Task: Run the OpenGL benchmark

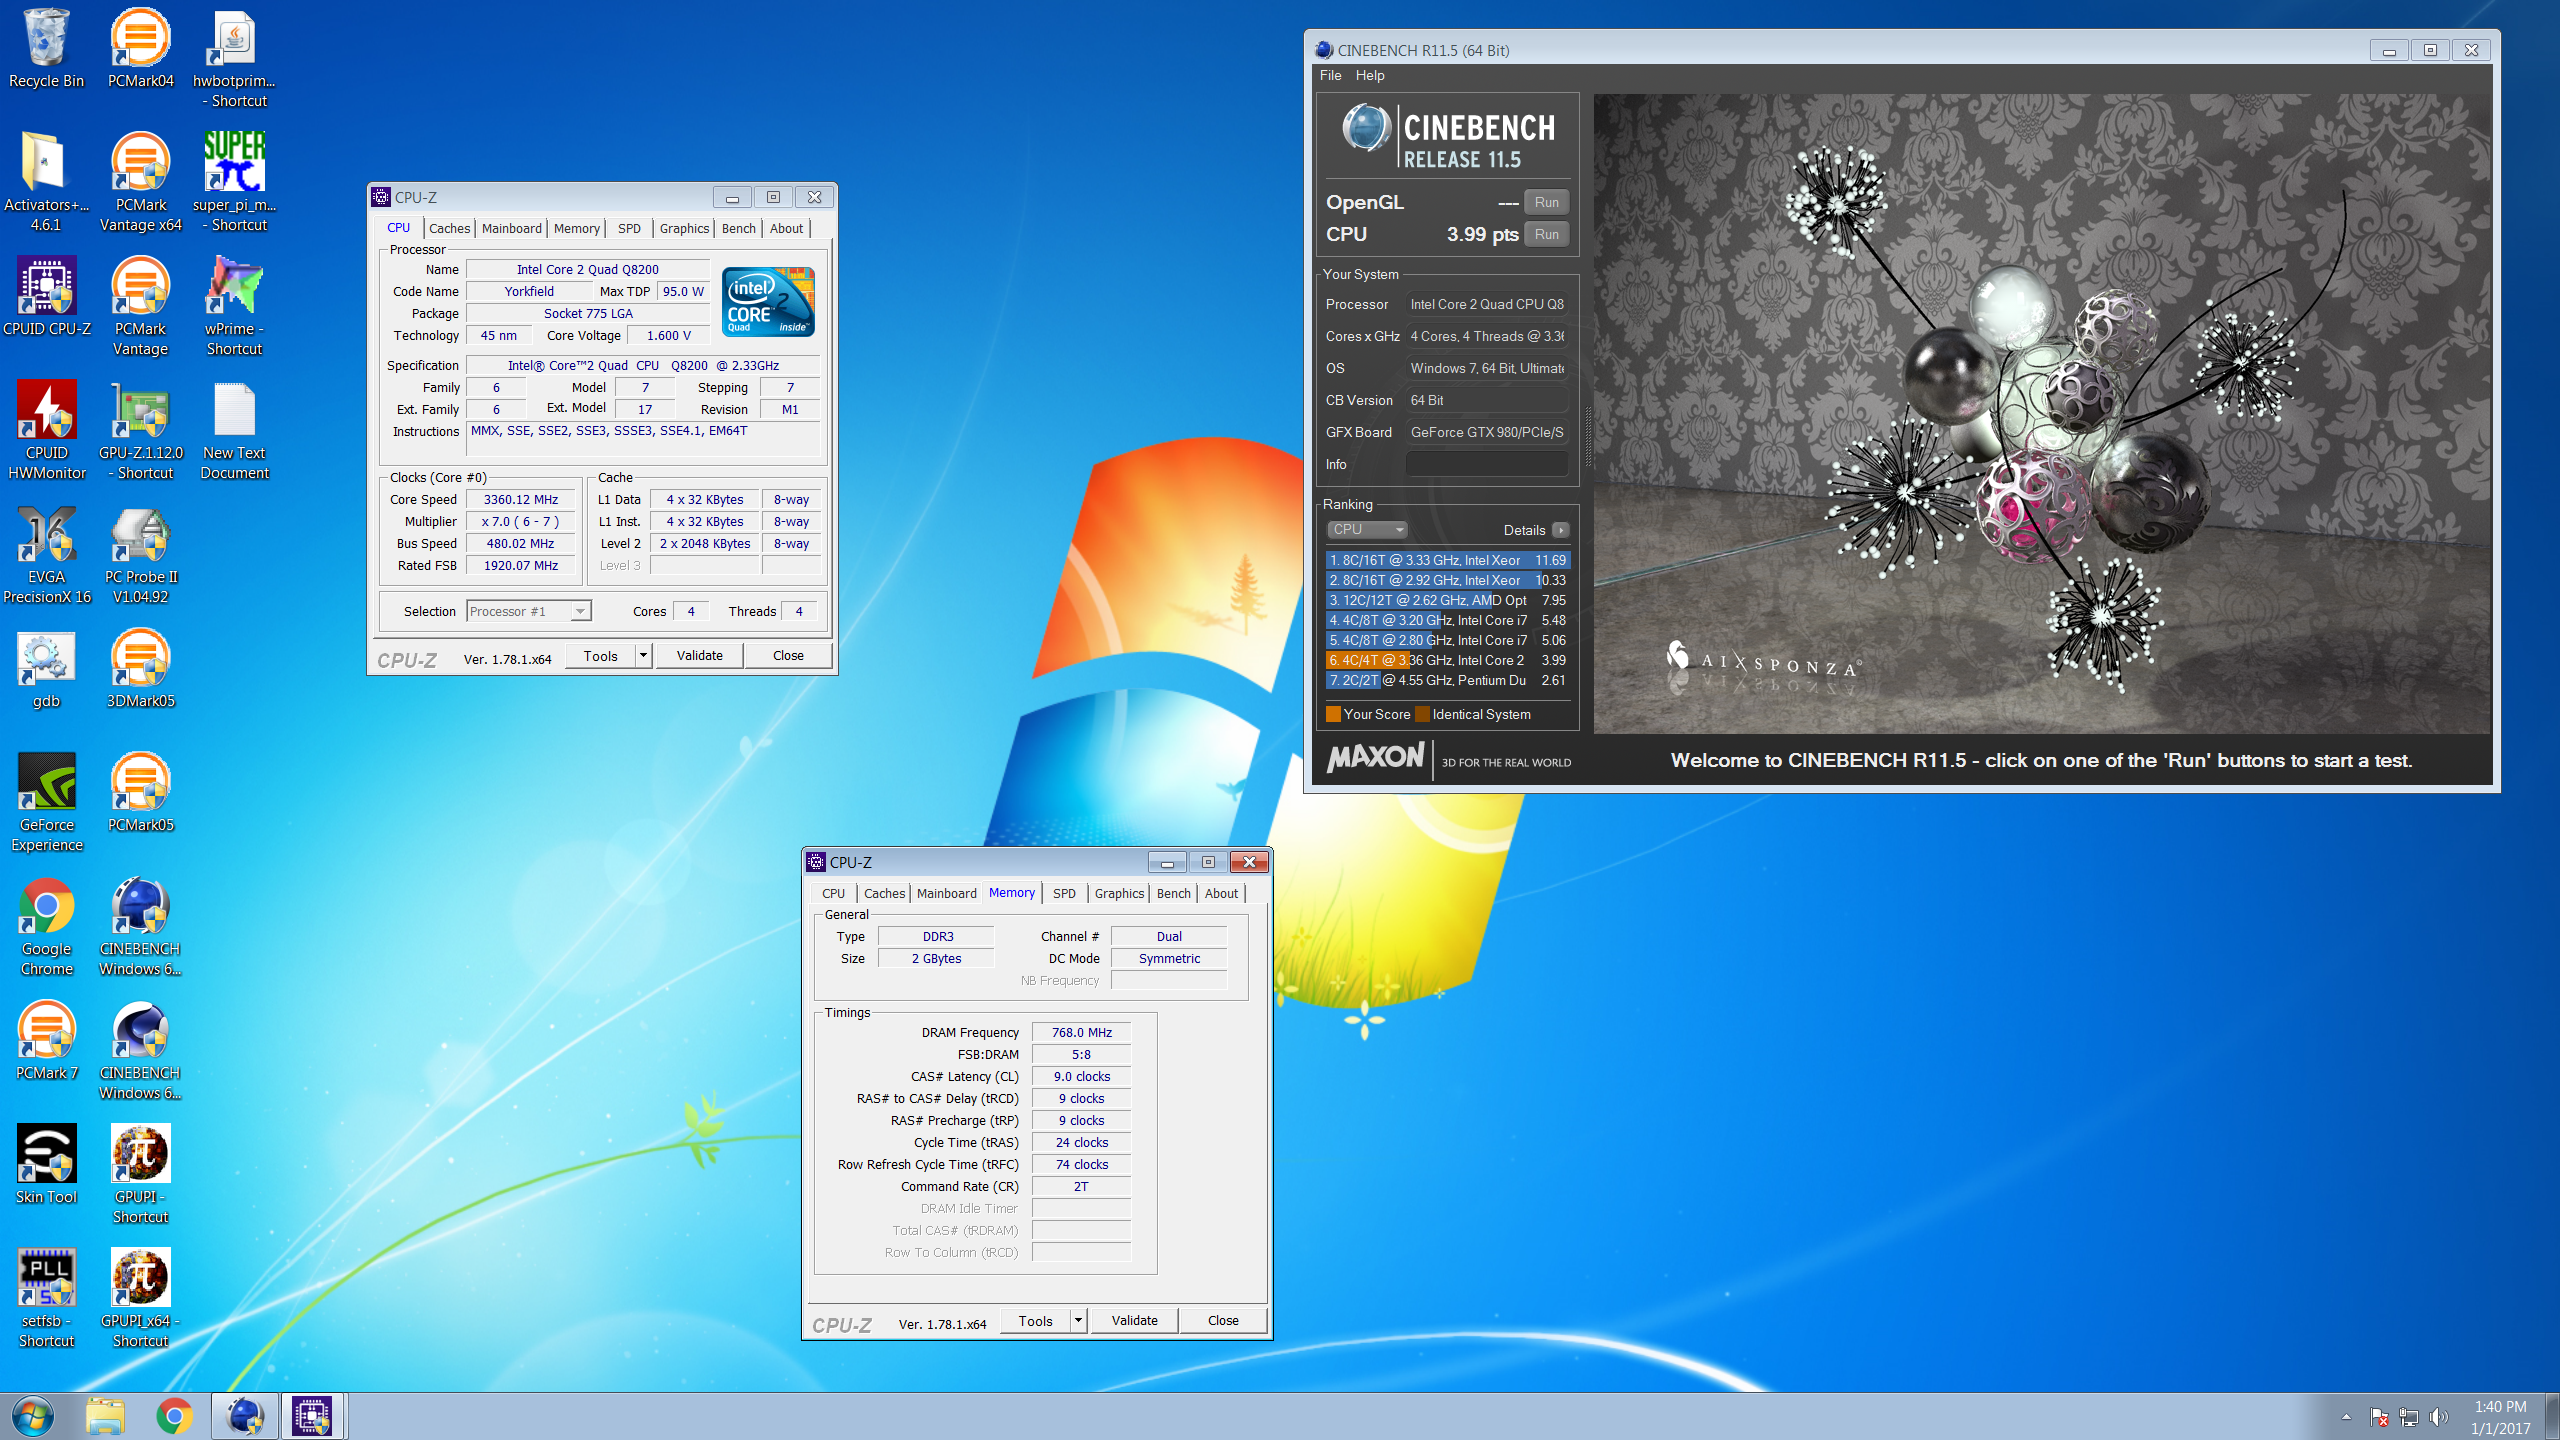Action: (x=1546, y=202)
